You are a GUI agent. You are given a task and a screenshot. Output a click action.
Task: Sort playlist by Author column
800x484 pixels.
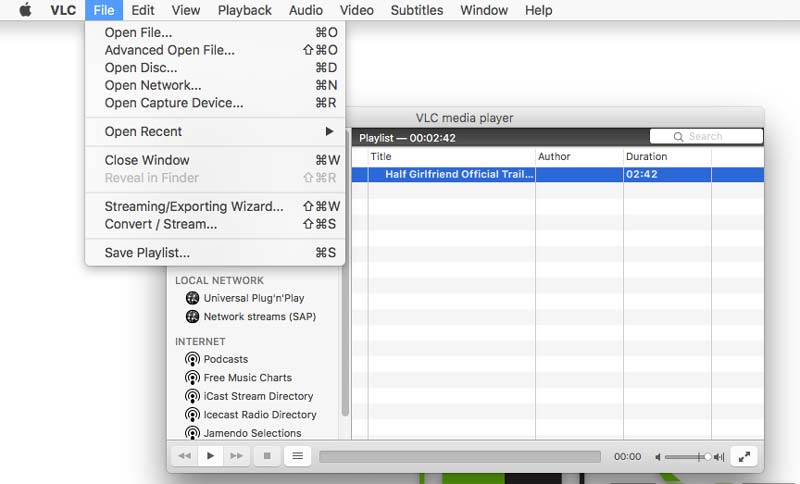point(579,157)
